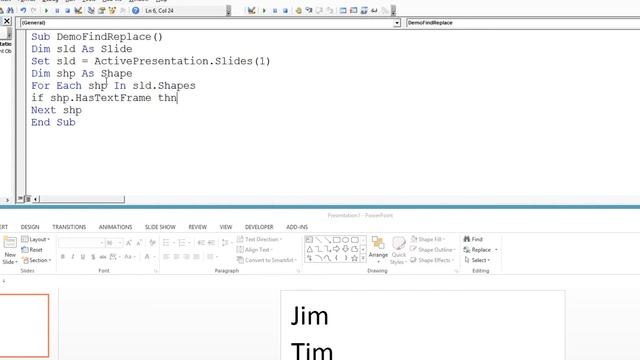The height and width of the screenshot is (360, 640).
Task: Click the binoculars Find icon in VBA toolbar
Action: [10, 11]
